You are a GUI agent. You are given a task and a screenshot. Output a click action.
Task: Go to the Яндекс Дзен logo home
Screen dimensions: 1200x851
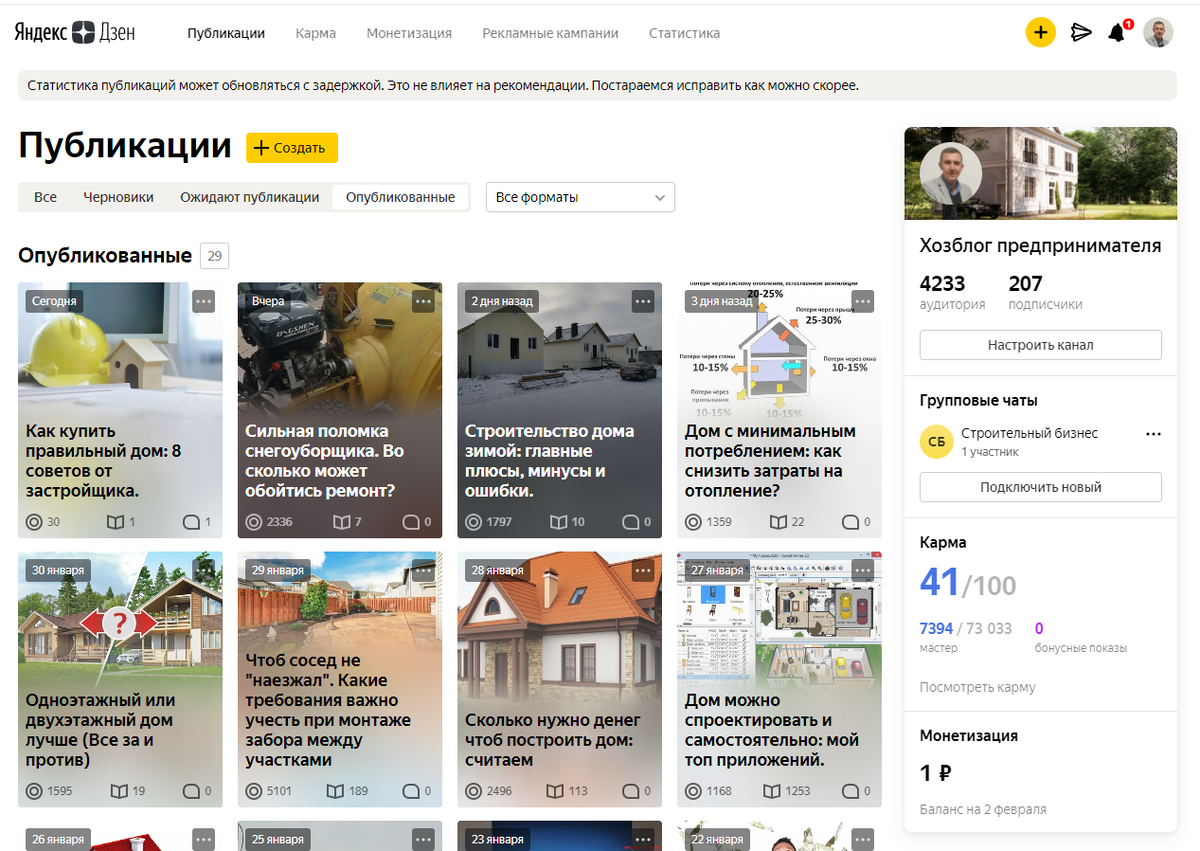pyautogui.click(x=75, y=32)
